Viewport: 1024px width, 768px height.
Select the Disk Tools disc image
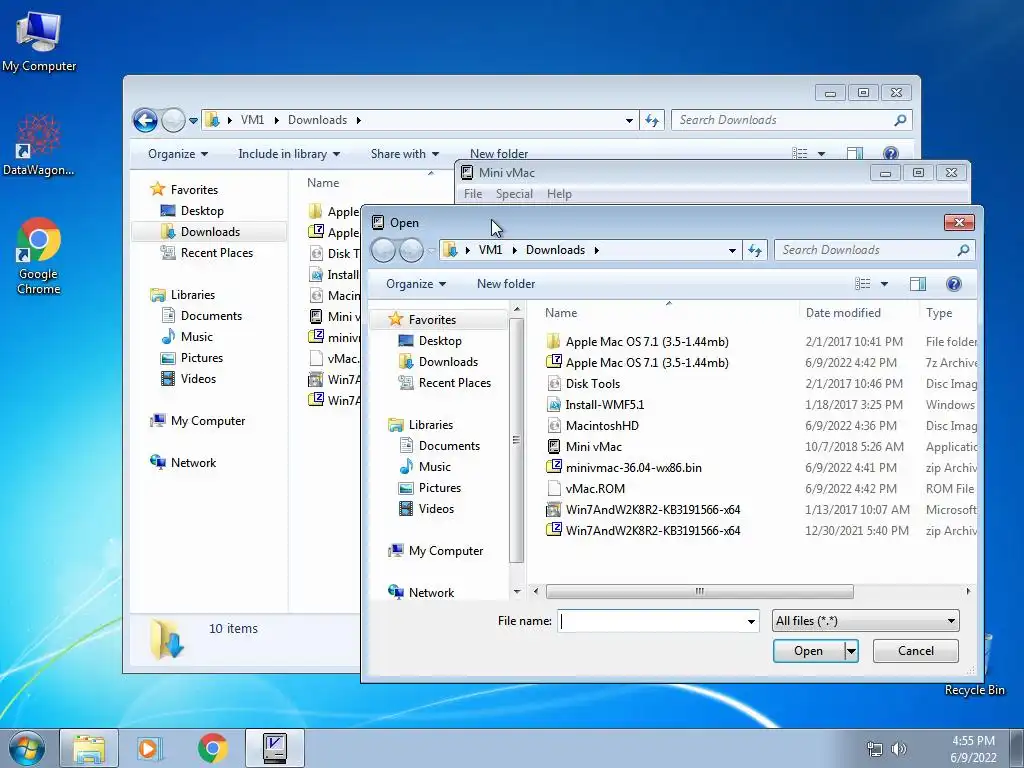583,383
